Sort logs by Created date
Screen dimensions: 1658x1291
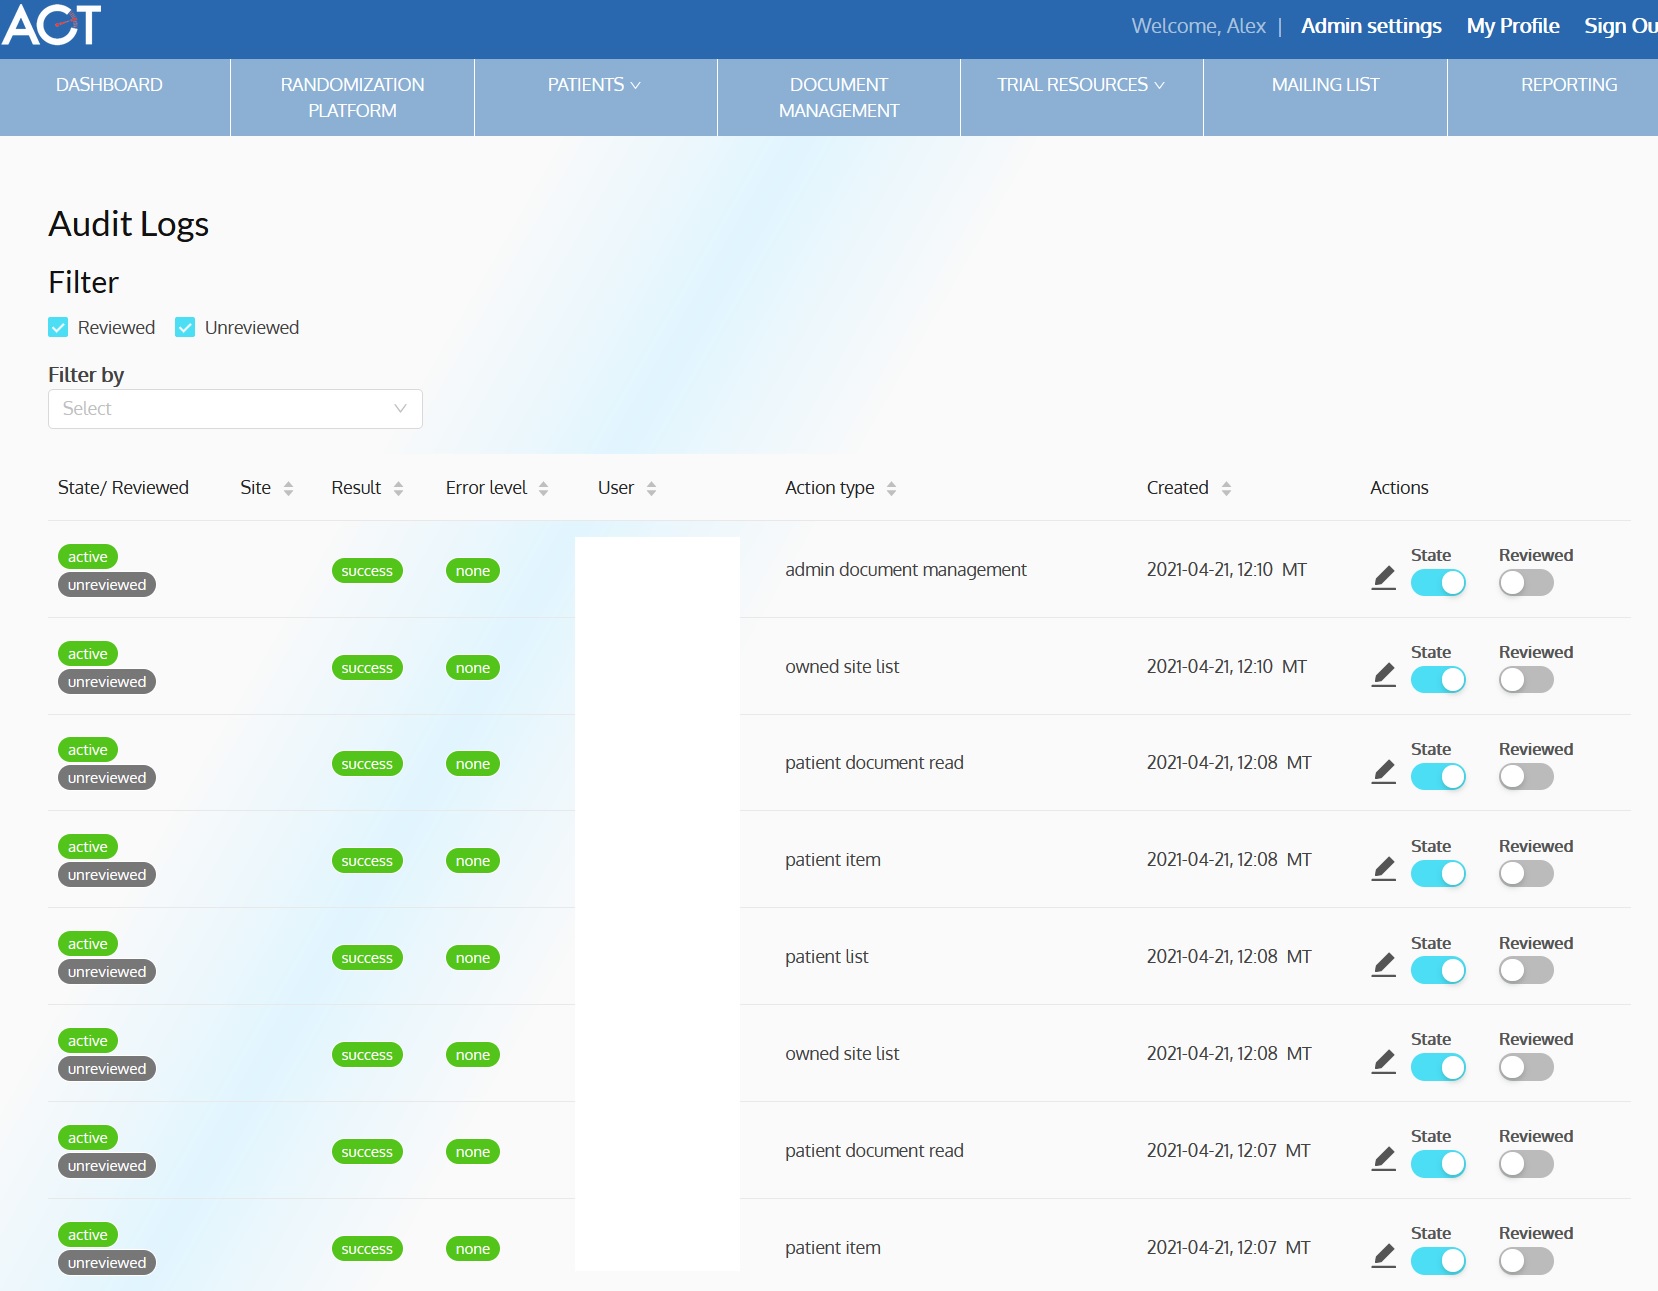point(1226,488)
